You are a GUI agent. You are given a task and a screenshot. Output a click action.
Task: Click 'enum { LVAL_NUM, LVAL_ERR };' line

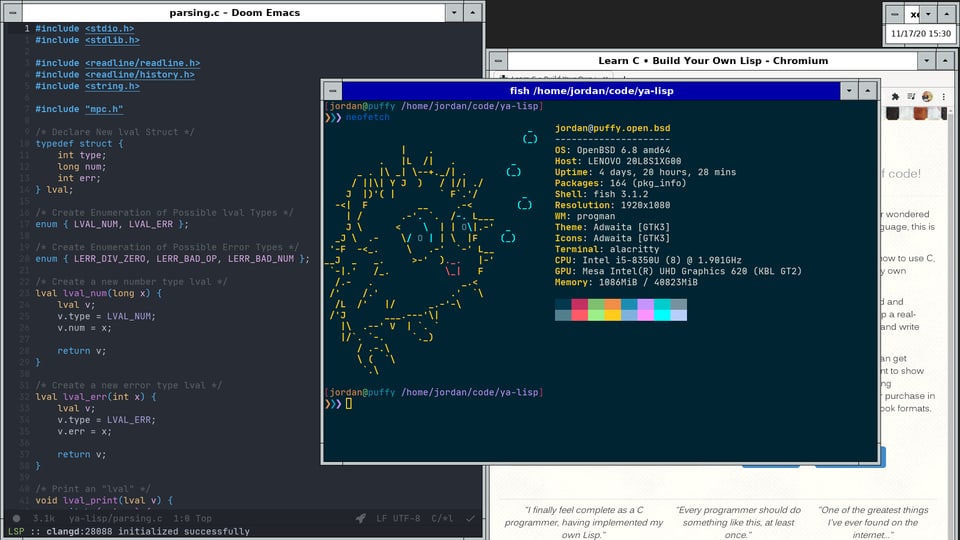[112, 225]
